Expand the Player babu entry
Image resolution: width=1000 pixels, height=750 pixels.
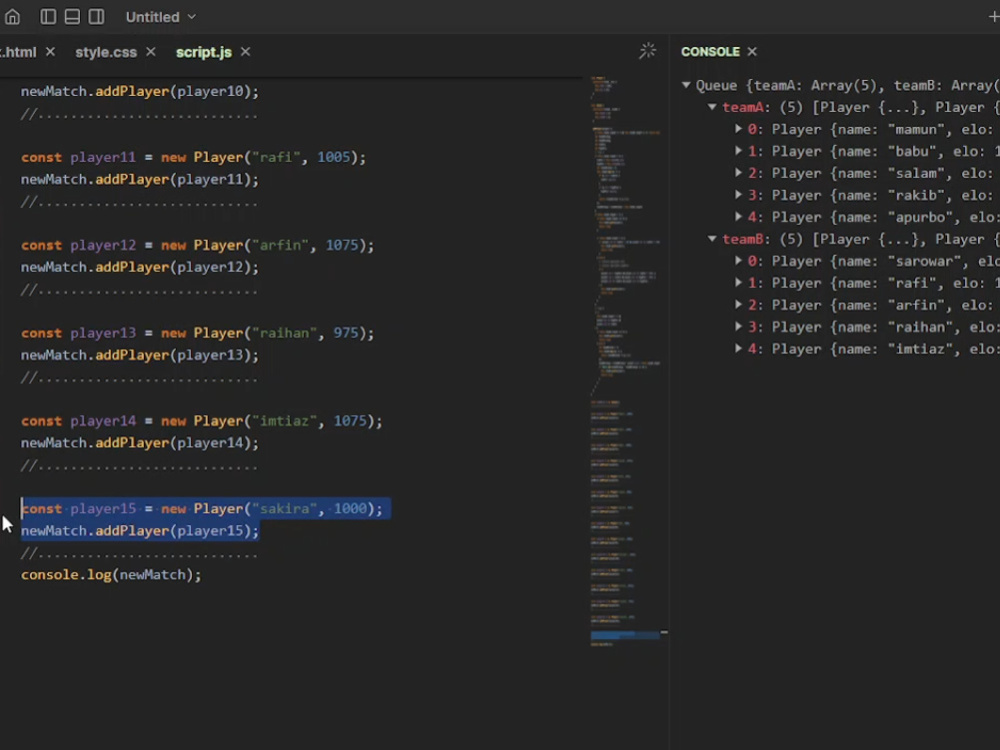(x=738, y=151)
